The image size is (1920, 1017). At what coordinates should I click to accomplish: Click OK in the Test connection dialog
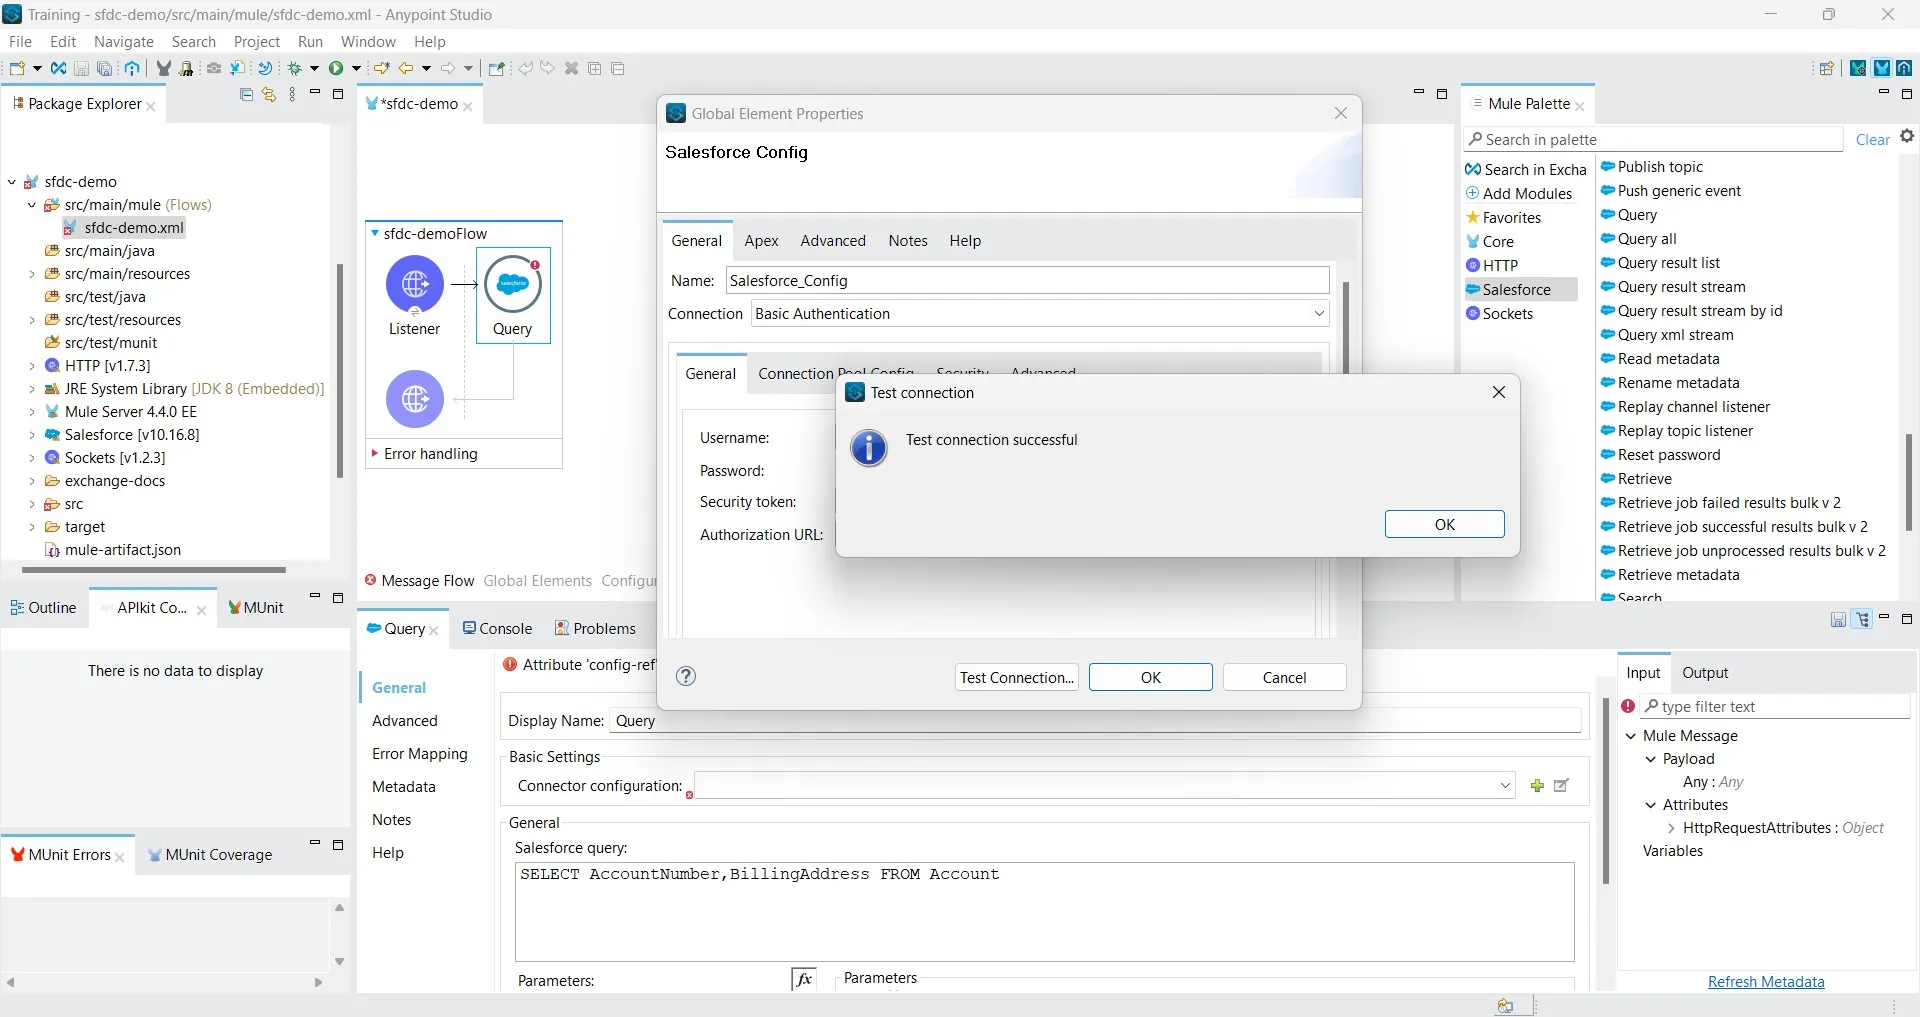point(1444,524)
